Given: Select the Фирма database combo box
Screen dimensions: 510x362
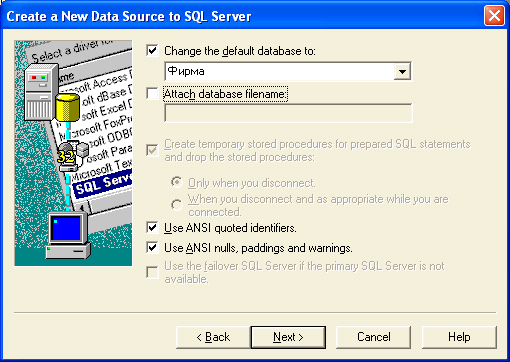Looking at the screenshot, I should tap(288, 71).
